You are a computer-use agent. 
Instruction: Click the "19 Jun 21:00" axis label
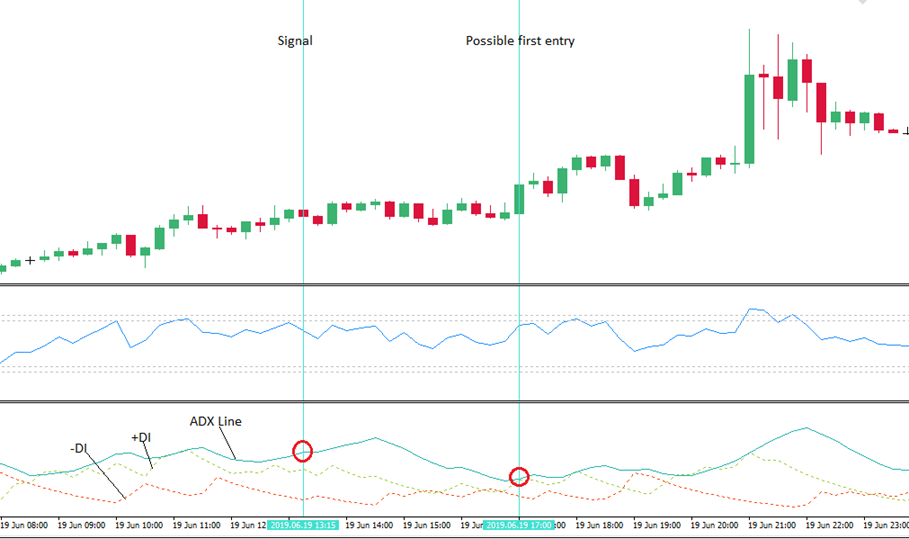point(772,525)
